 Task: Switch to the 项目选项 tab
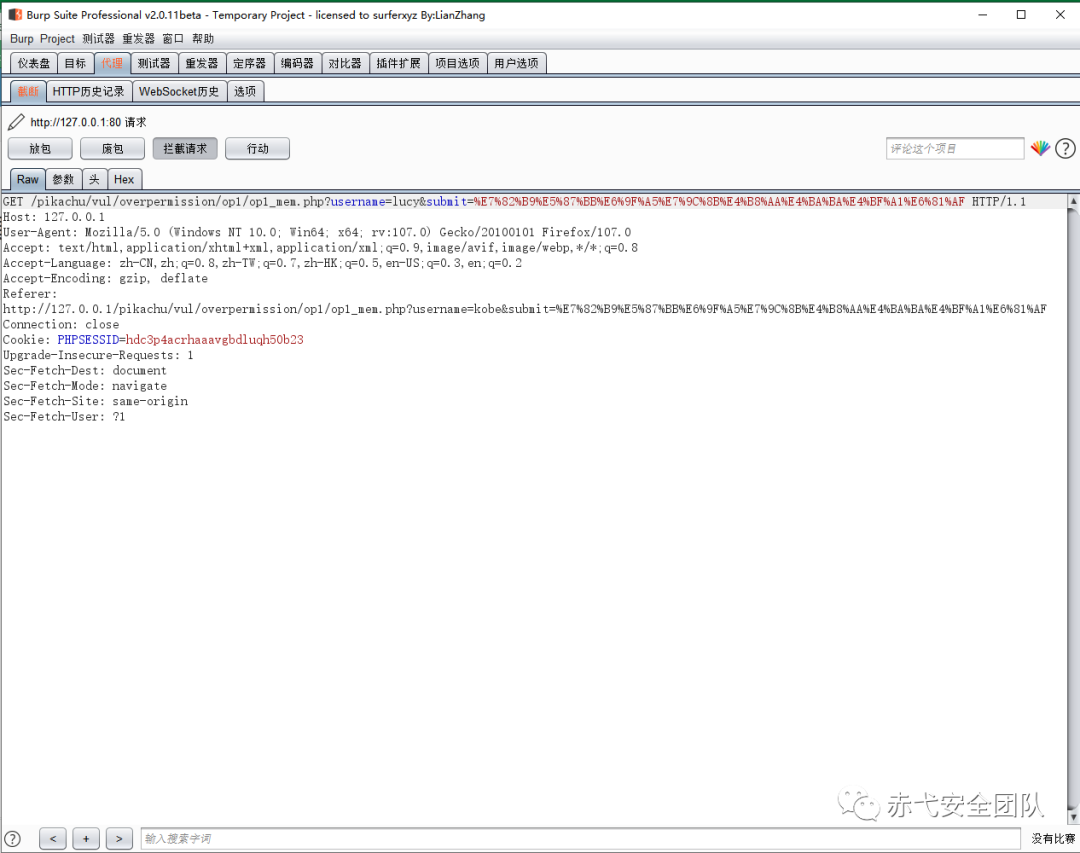(457, 63)
